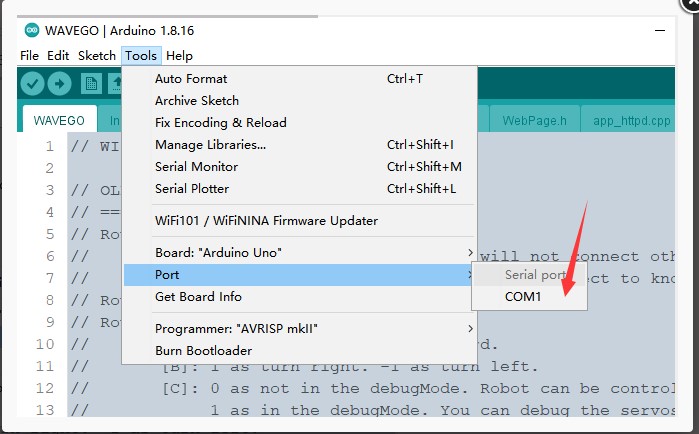This screenshot has height=434, width=699.
Task: Open WiFi101 / WiFiNINA Firmware Updater
Action: (x=300, y=221)
